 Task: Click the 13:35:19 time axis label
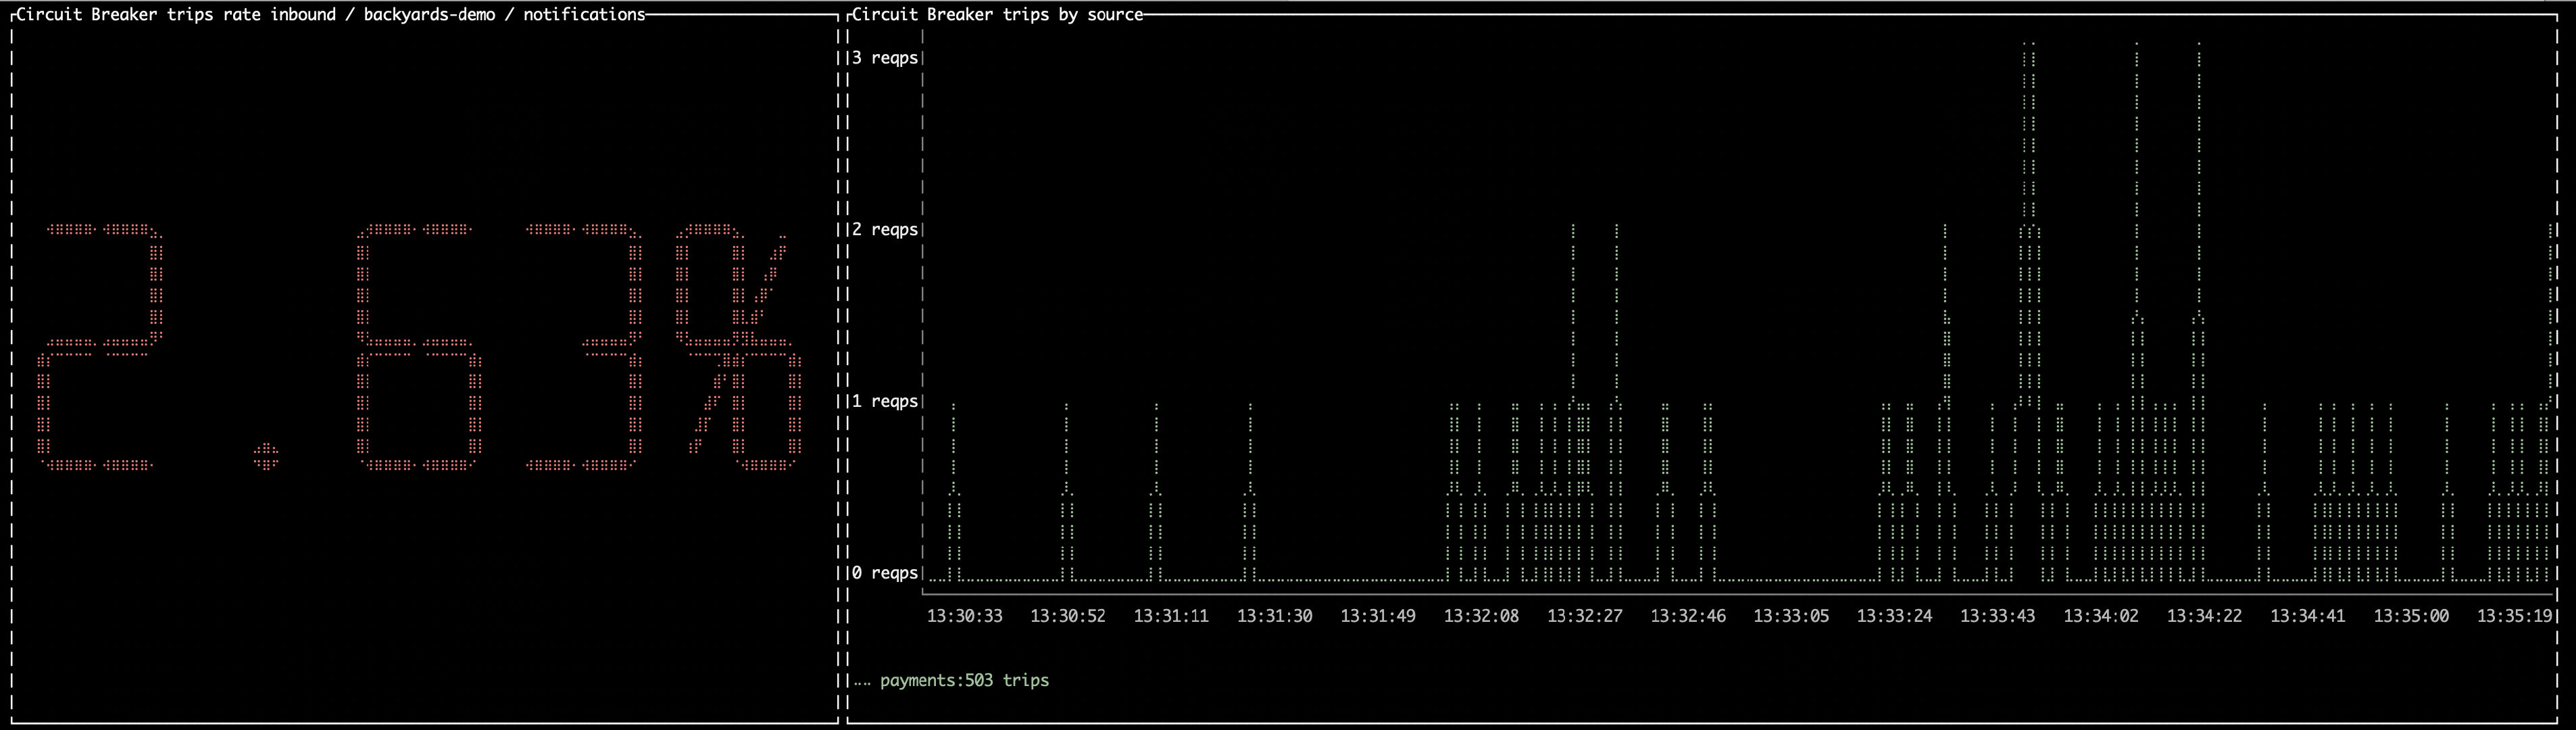(2515, 616)
